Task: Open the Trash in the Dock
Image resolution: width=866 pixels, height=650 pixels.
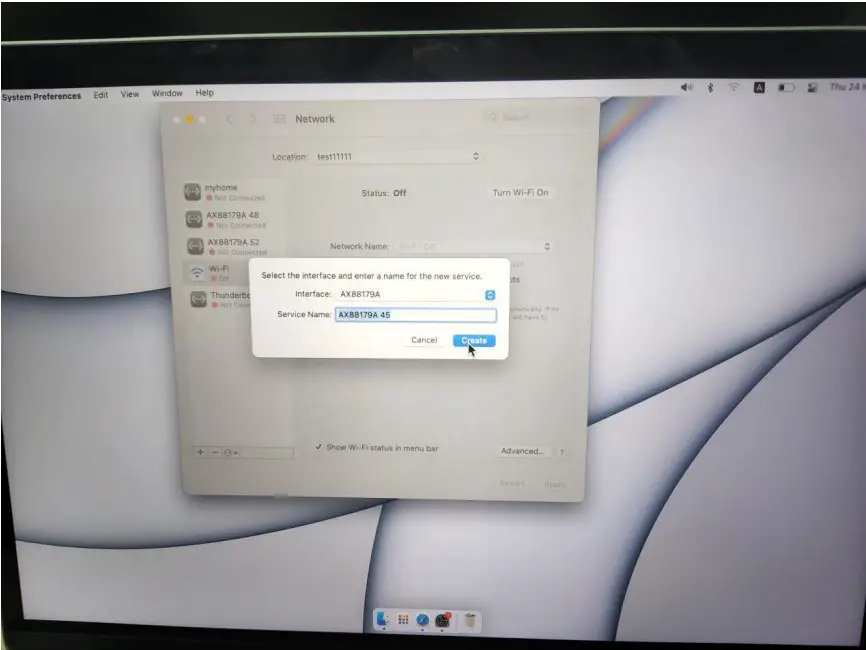Action: point(470,620)
